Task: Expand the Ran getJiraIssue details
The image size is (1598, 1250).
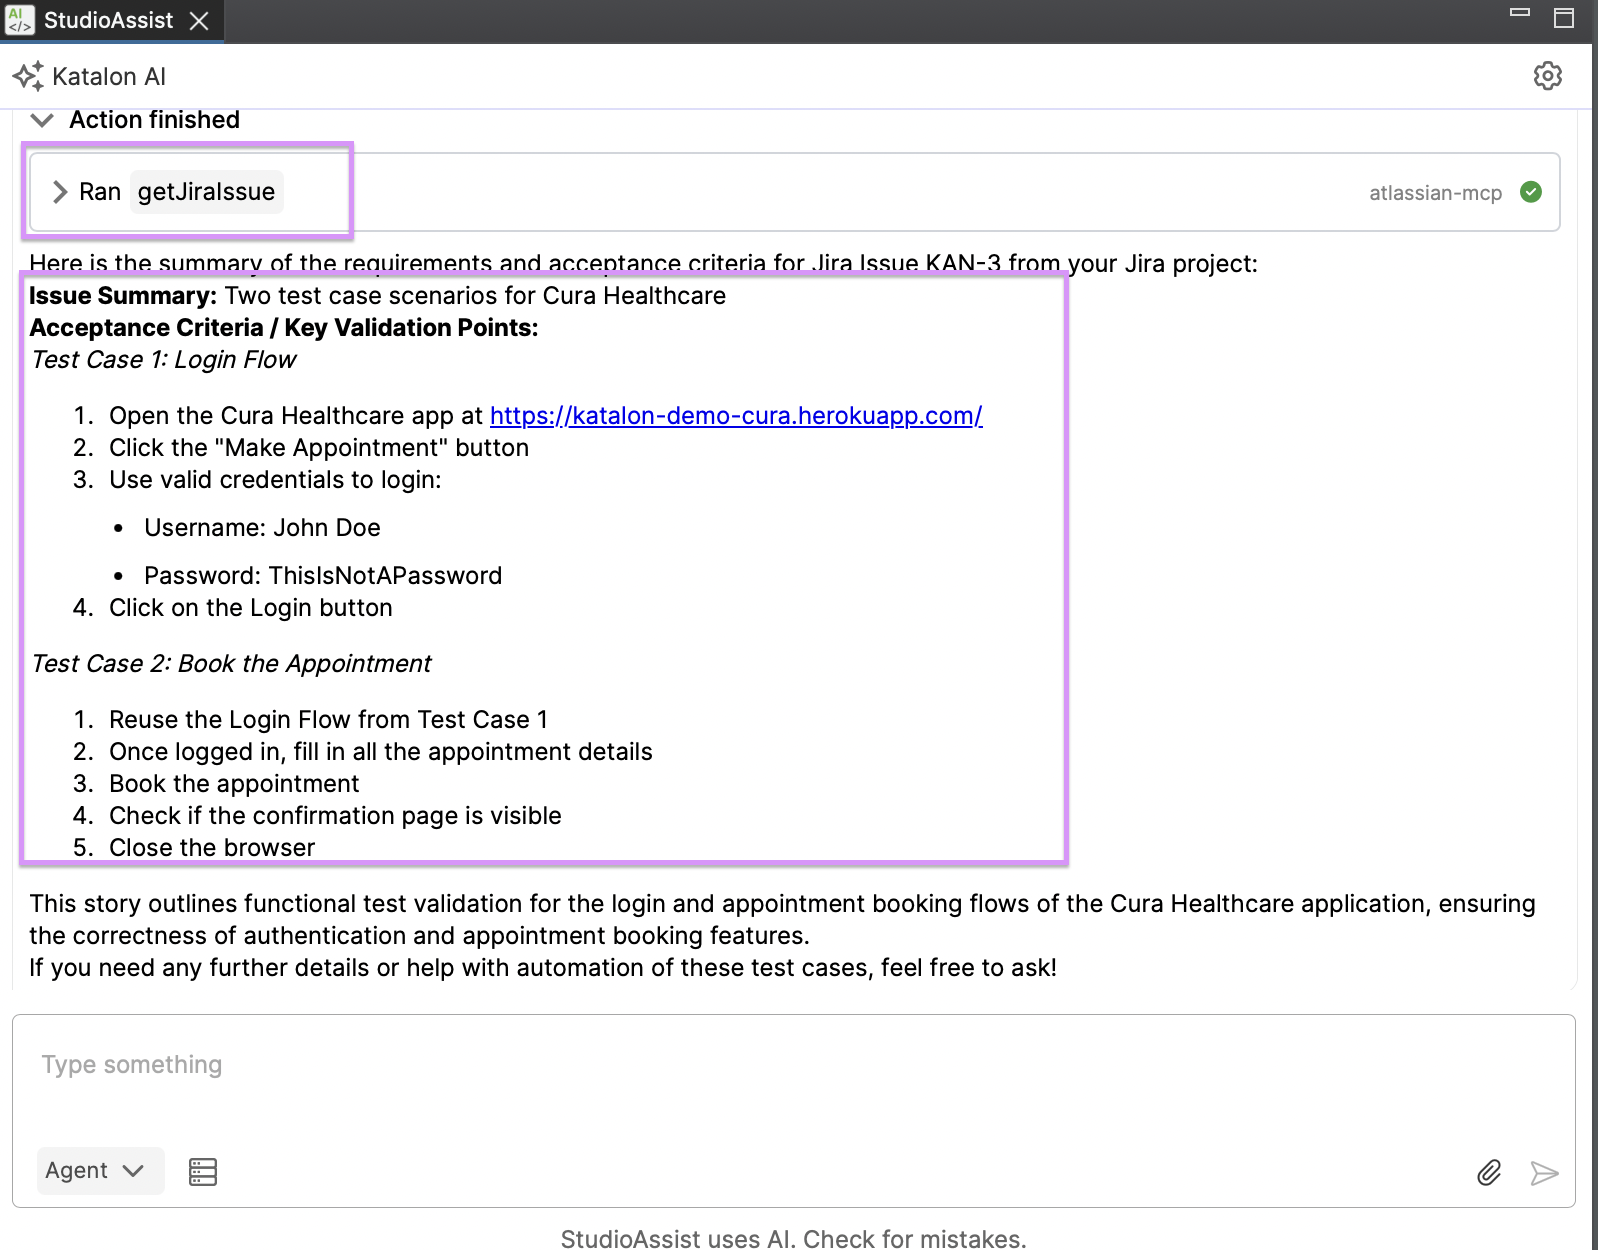Action: (x=60, y=192)
